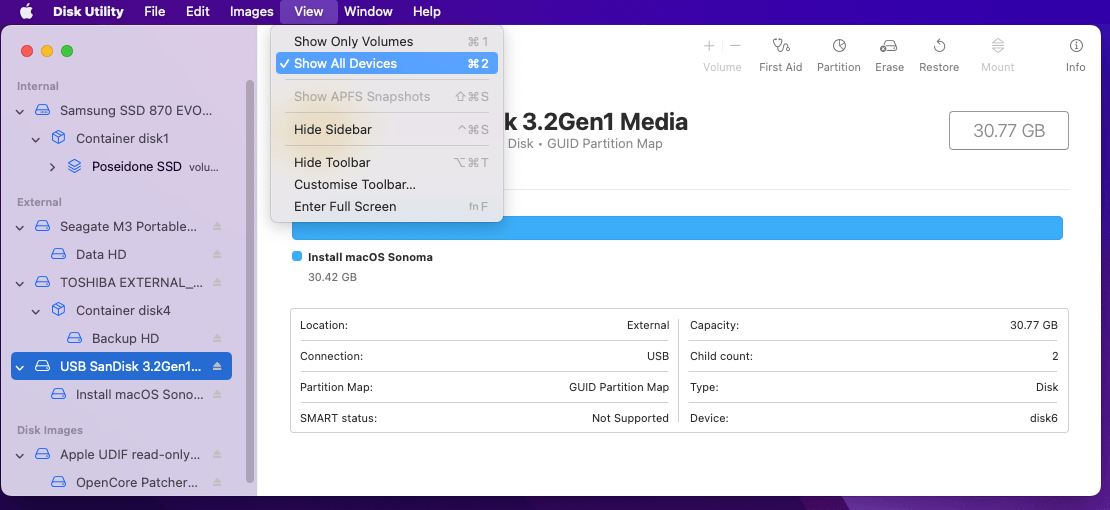Screen dimensions: 1110x510
Task: Collapse the TOSHIBA EXTERNAL disk tree
Action: coord(20,283)
